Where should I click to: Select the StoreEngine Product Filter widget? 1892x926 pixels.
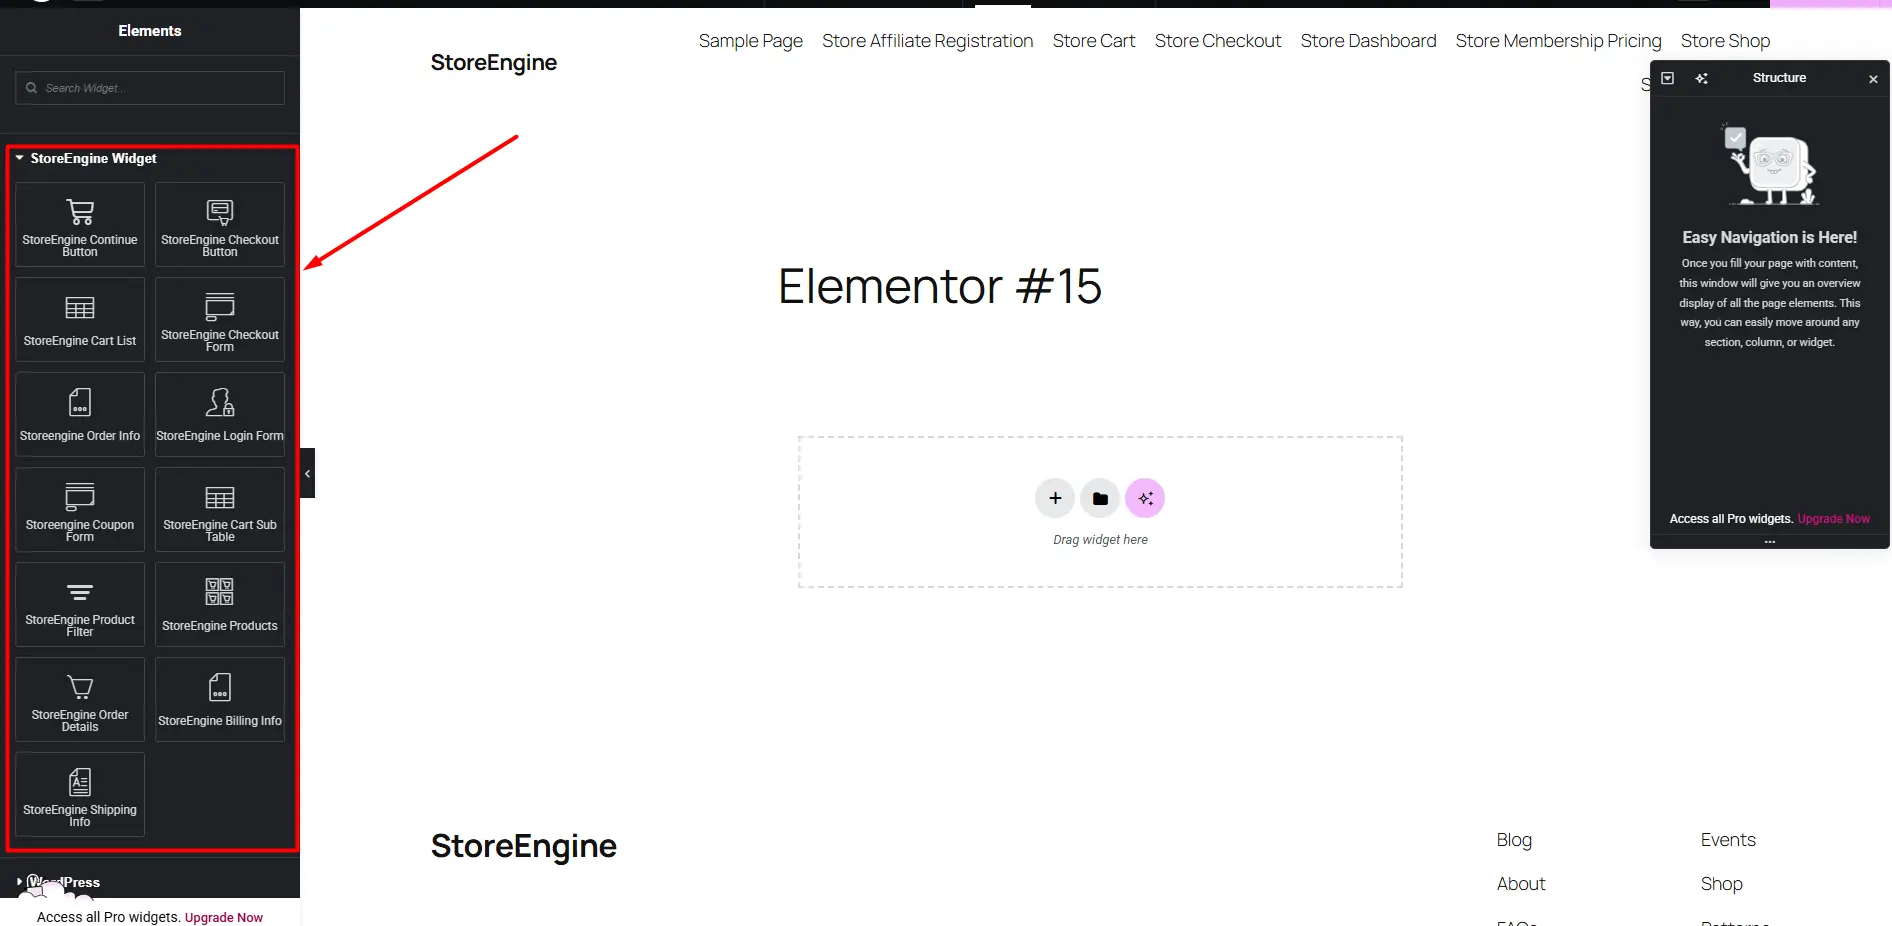pyautogui.click(x=79, y=604)
